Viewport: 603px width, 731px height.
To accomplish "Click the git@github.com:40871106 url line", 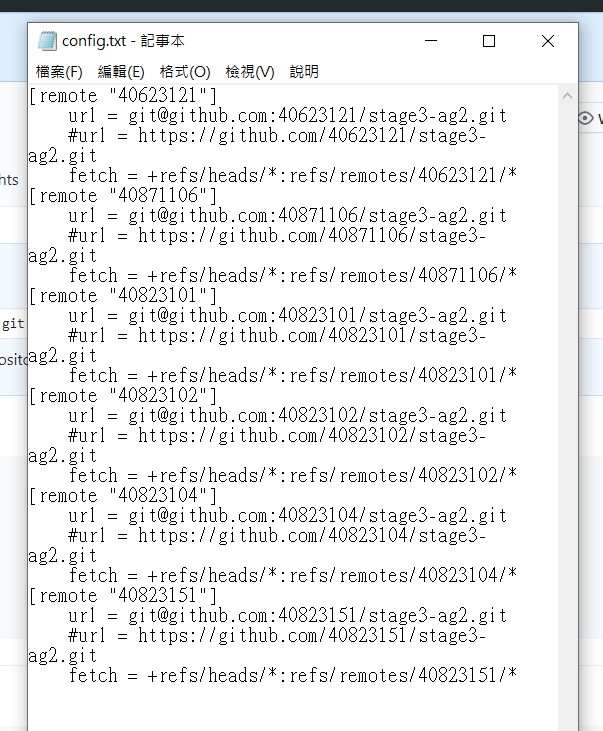I will 288,215.
